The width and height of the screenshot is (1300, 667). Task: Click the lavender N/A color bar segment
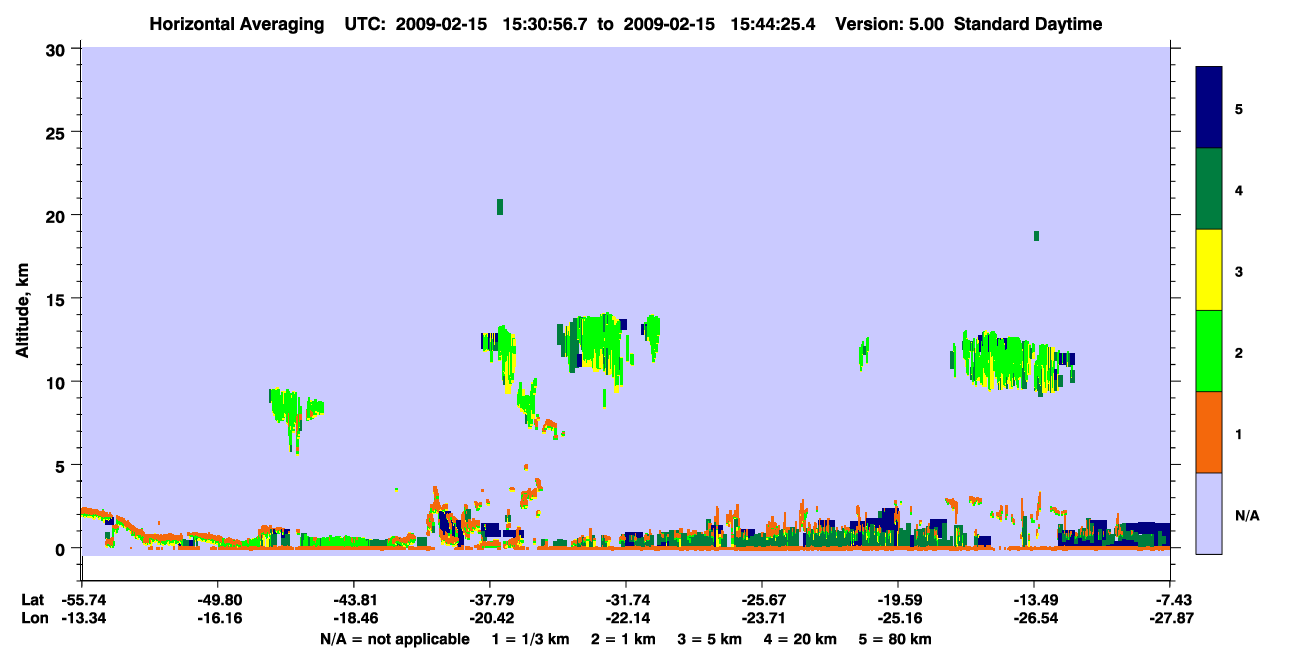click(1209, 513)
